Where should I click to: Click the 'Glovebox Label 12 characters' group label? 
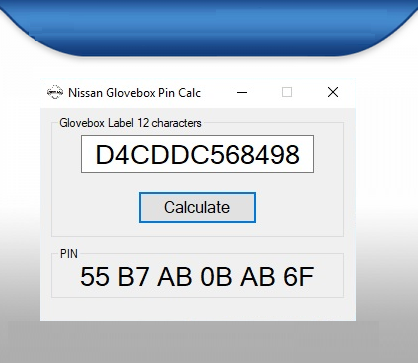coord(130,123)
